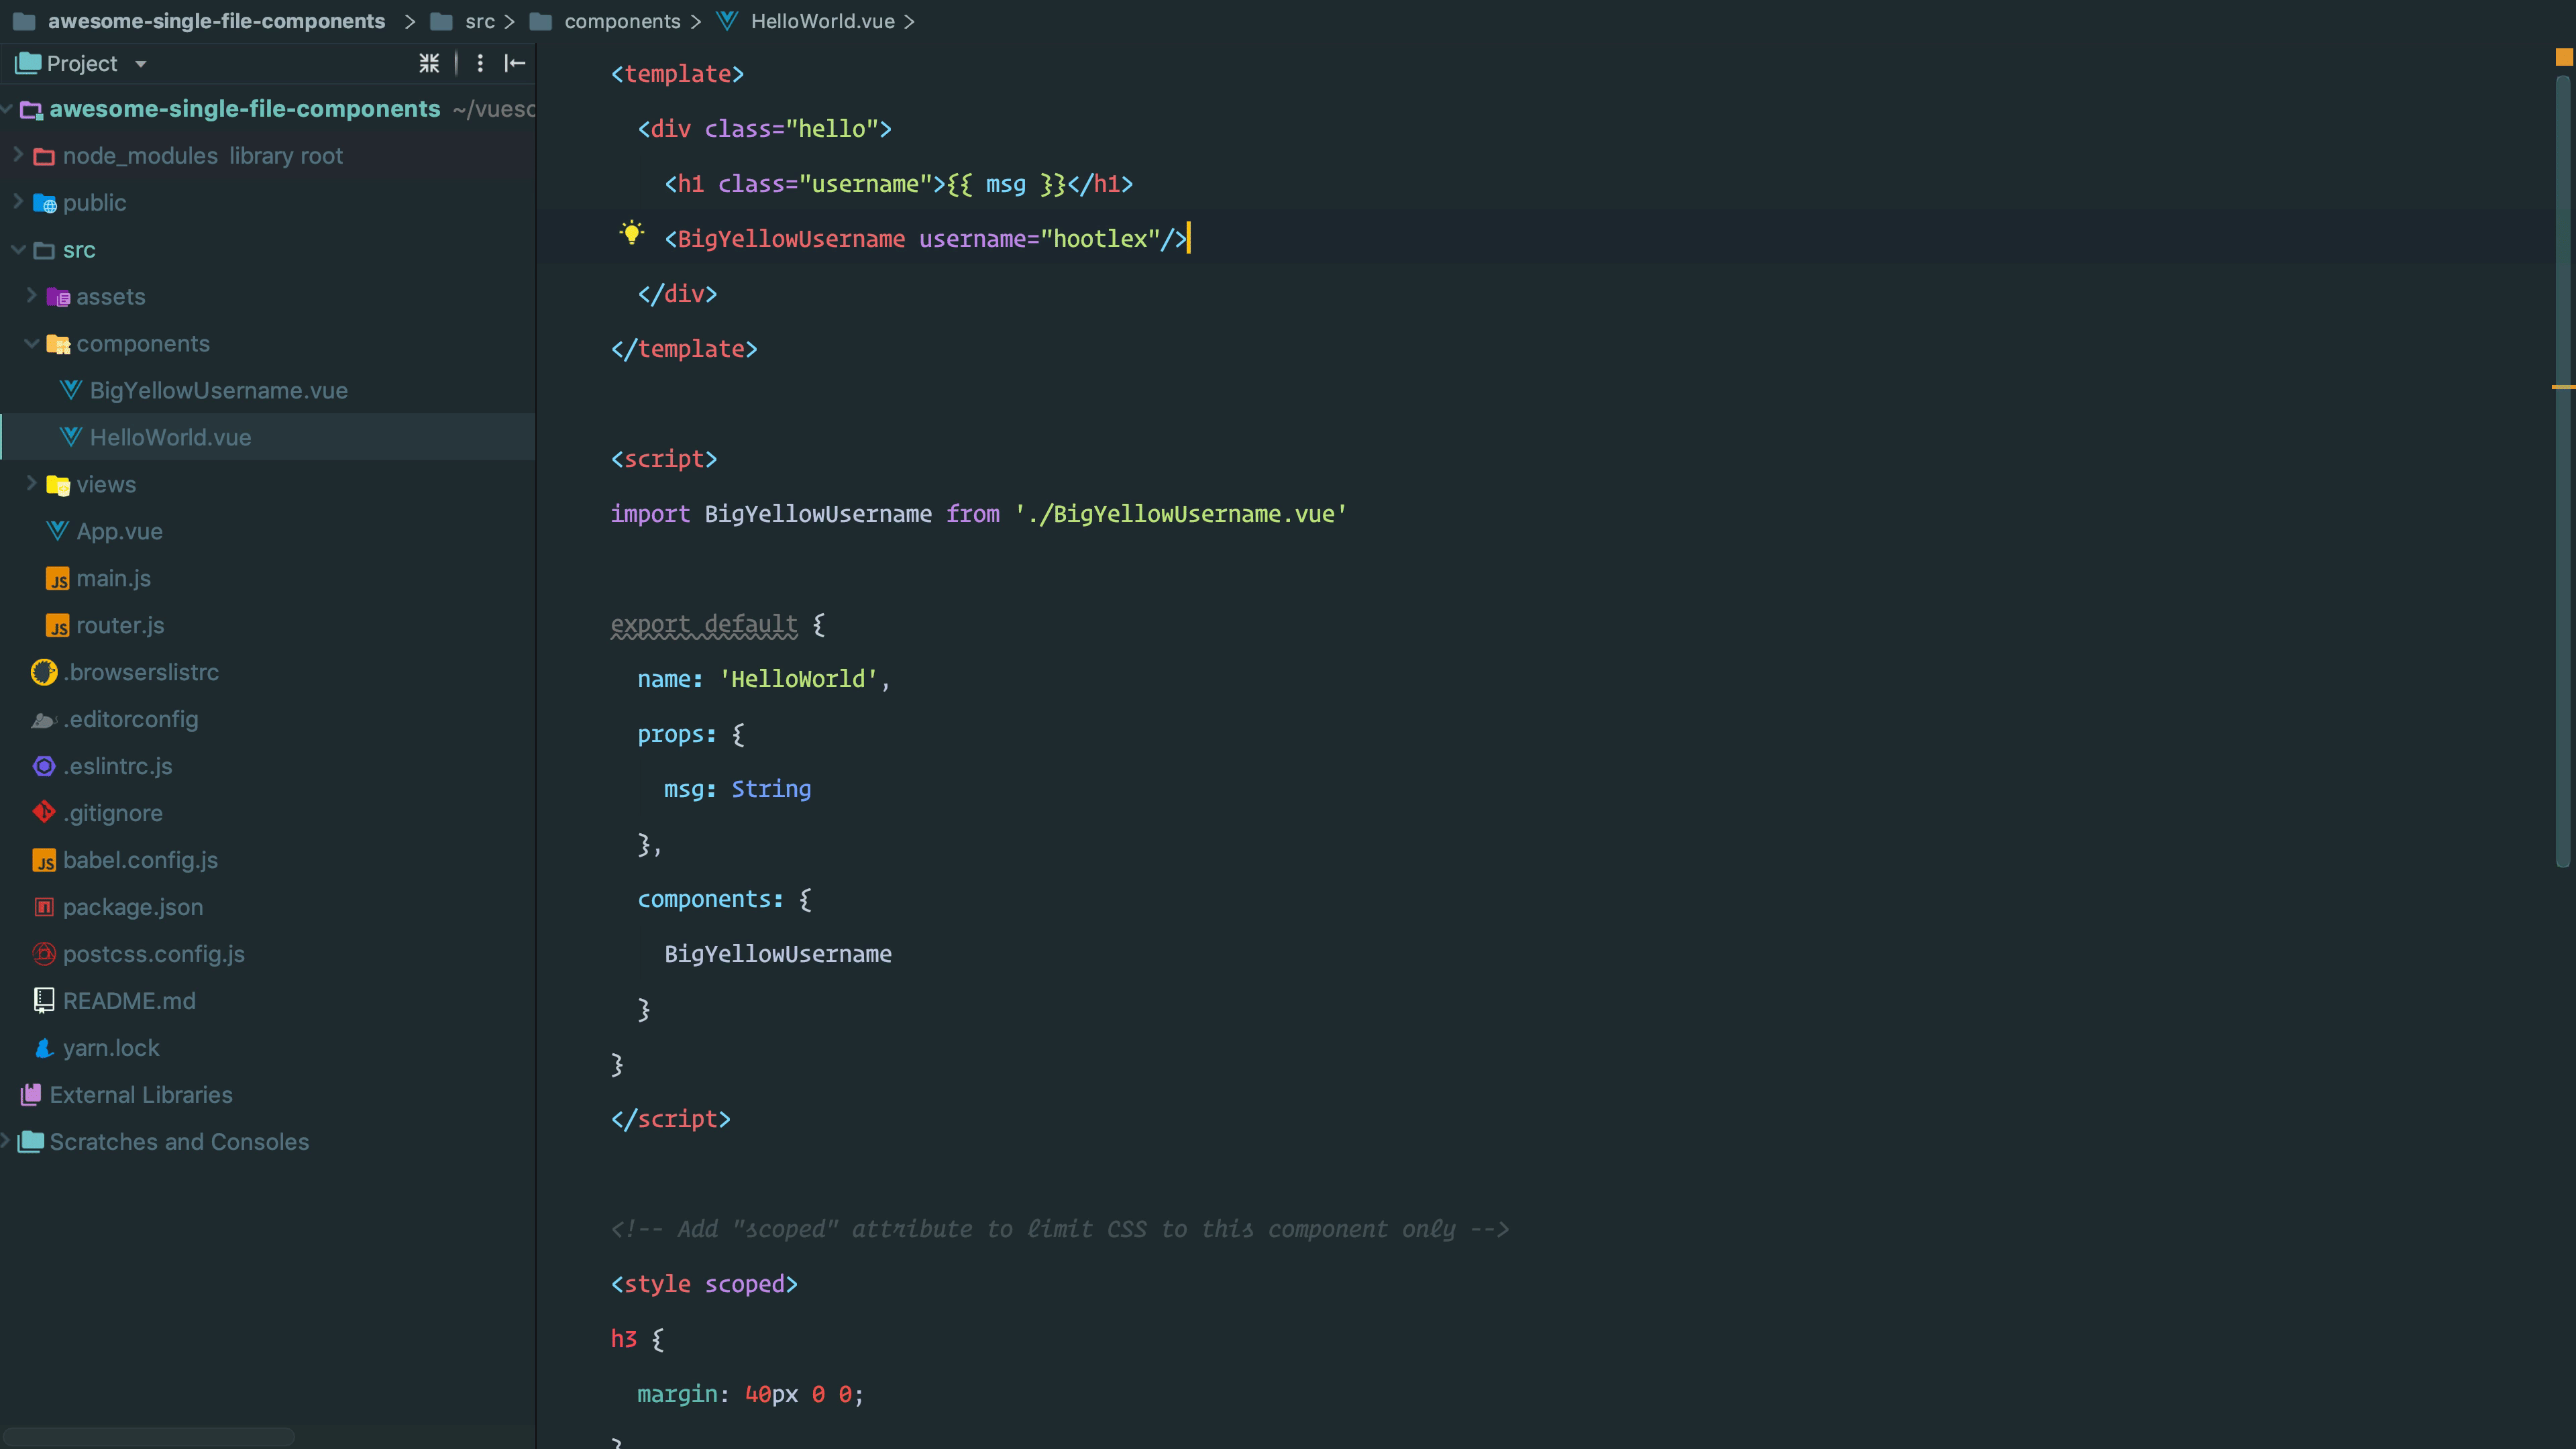Expand the public folder
The height and width of the screenshot is (1449, 2576).
click(x=18, y=202)
